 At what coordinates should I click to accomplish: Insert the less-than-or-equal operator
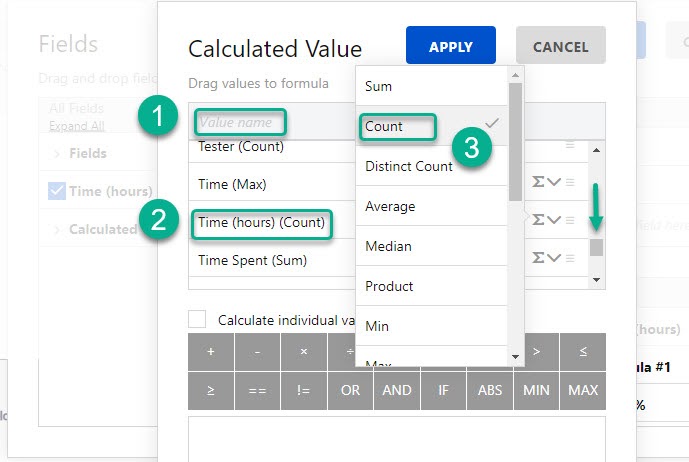583,352
